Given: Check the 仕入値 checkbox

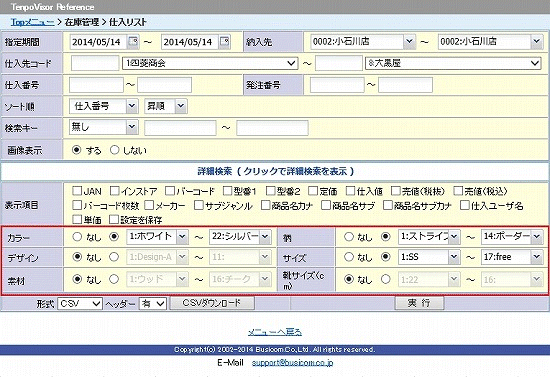Looking at the screenshot, I should click(350, 191).
